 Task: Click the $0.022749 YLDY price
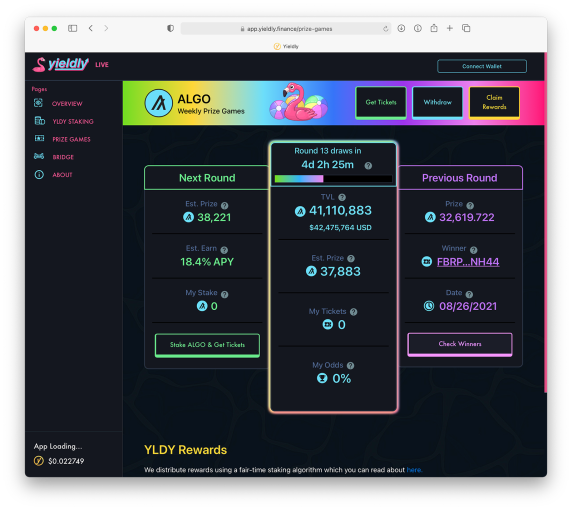(x=66, y=461)
